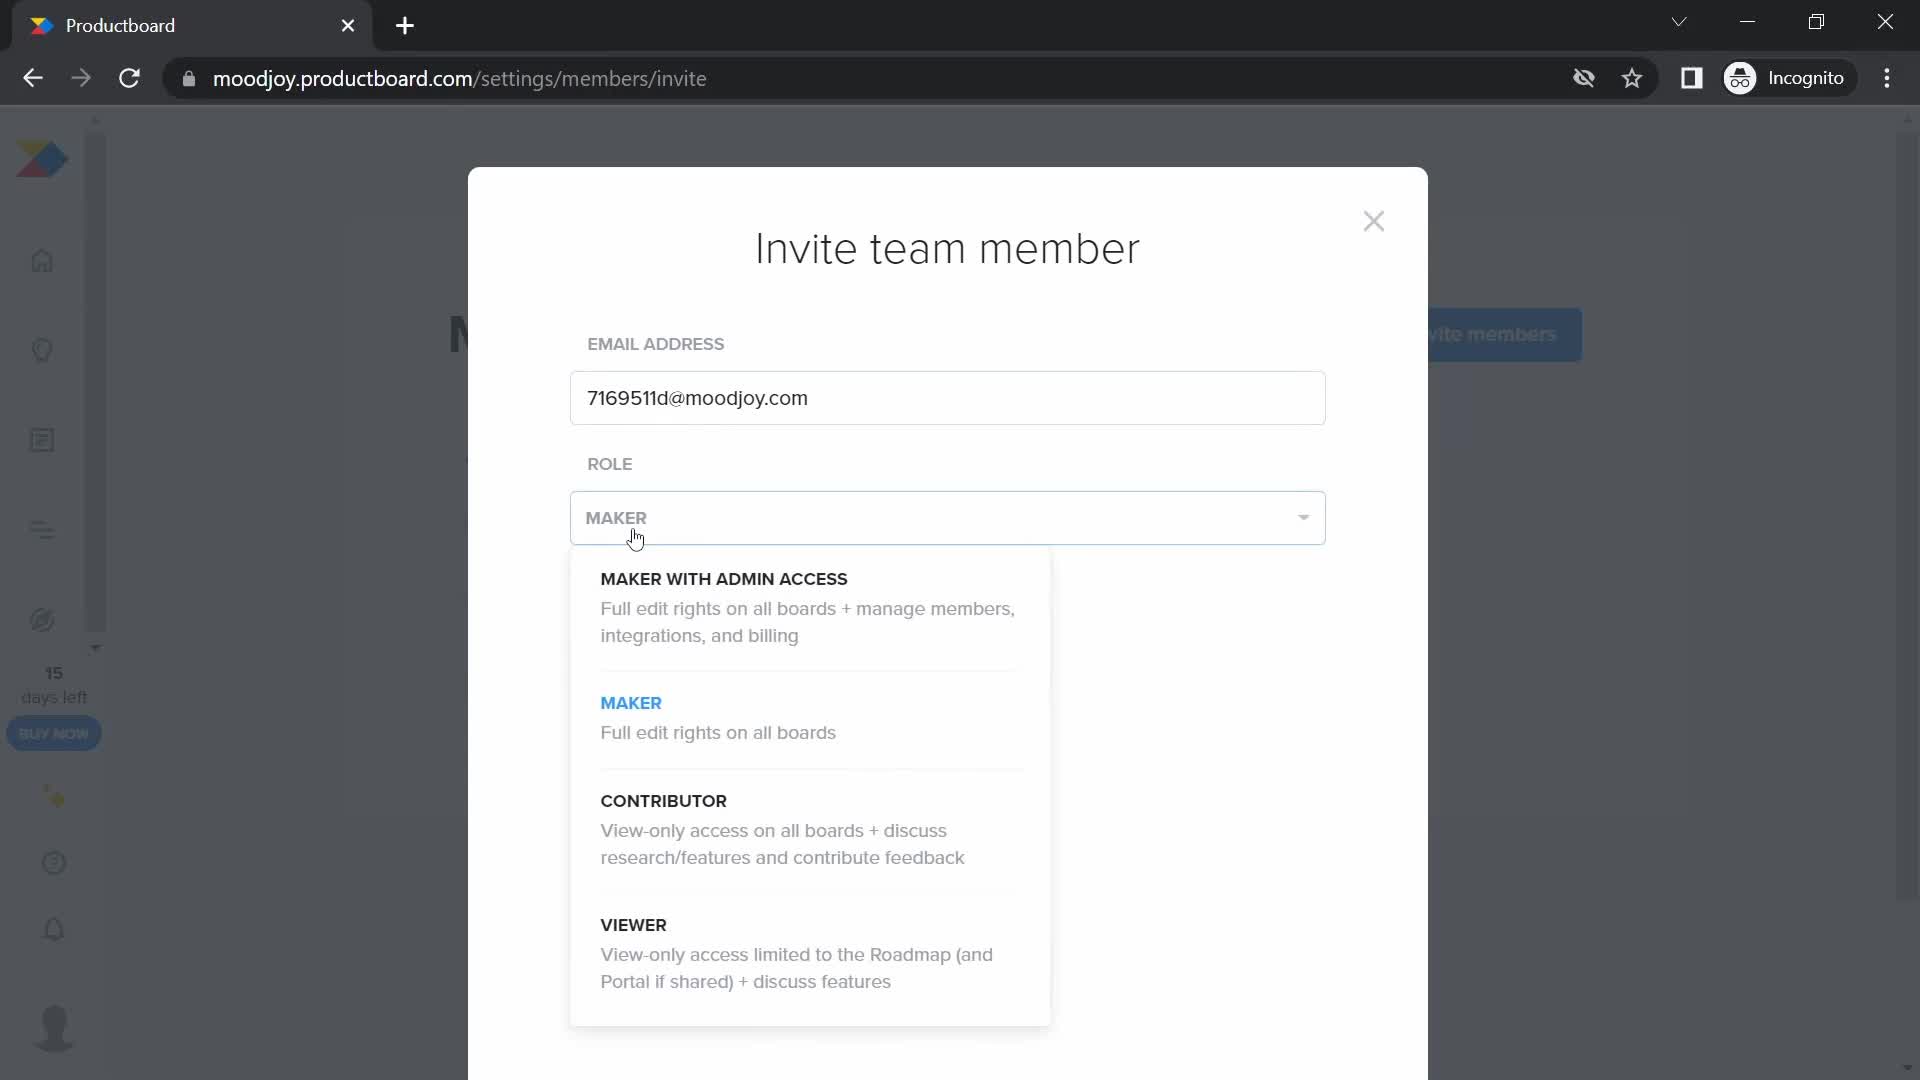View site lock info icon
Image resolution: width=1920 pixels, height=1080 pixels.
pos(189,79)
